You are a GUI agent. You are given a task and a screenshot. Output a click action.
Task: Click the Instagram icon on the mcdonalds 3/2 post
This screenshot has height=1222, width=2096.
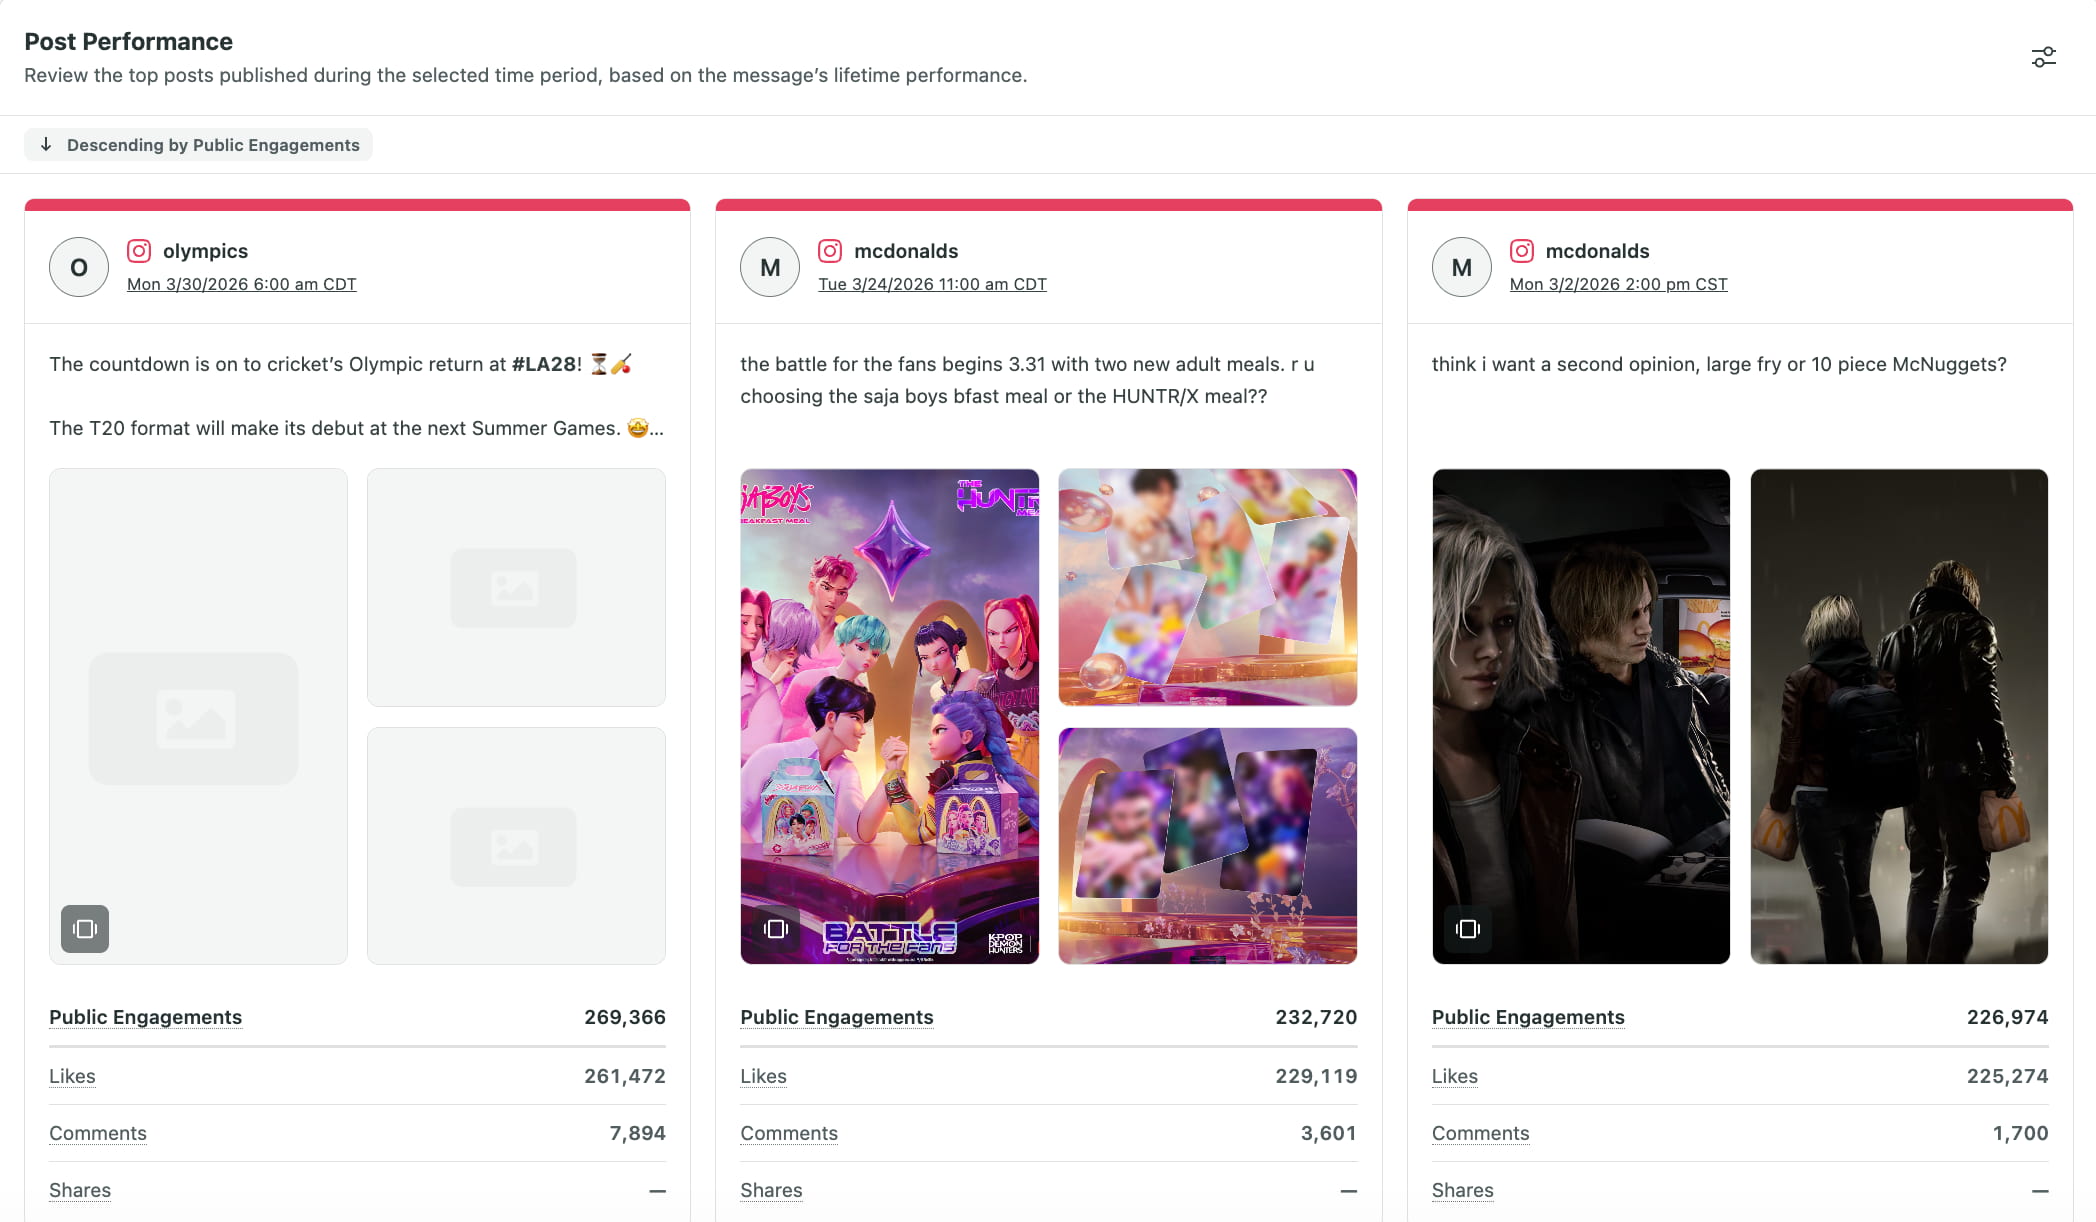[1522, 251]
